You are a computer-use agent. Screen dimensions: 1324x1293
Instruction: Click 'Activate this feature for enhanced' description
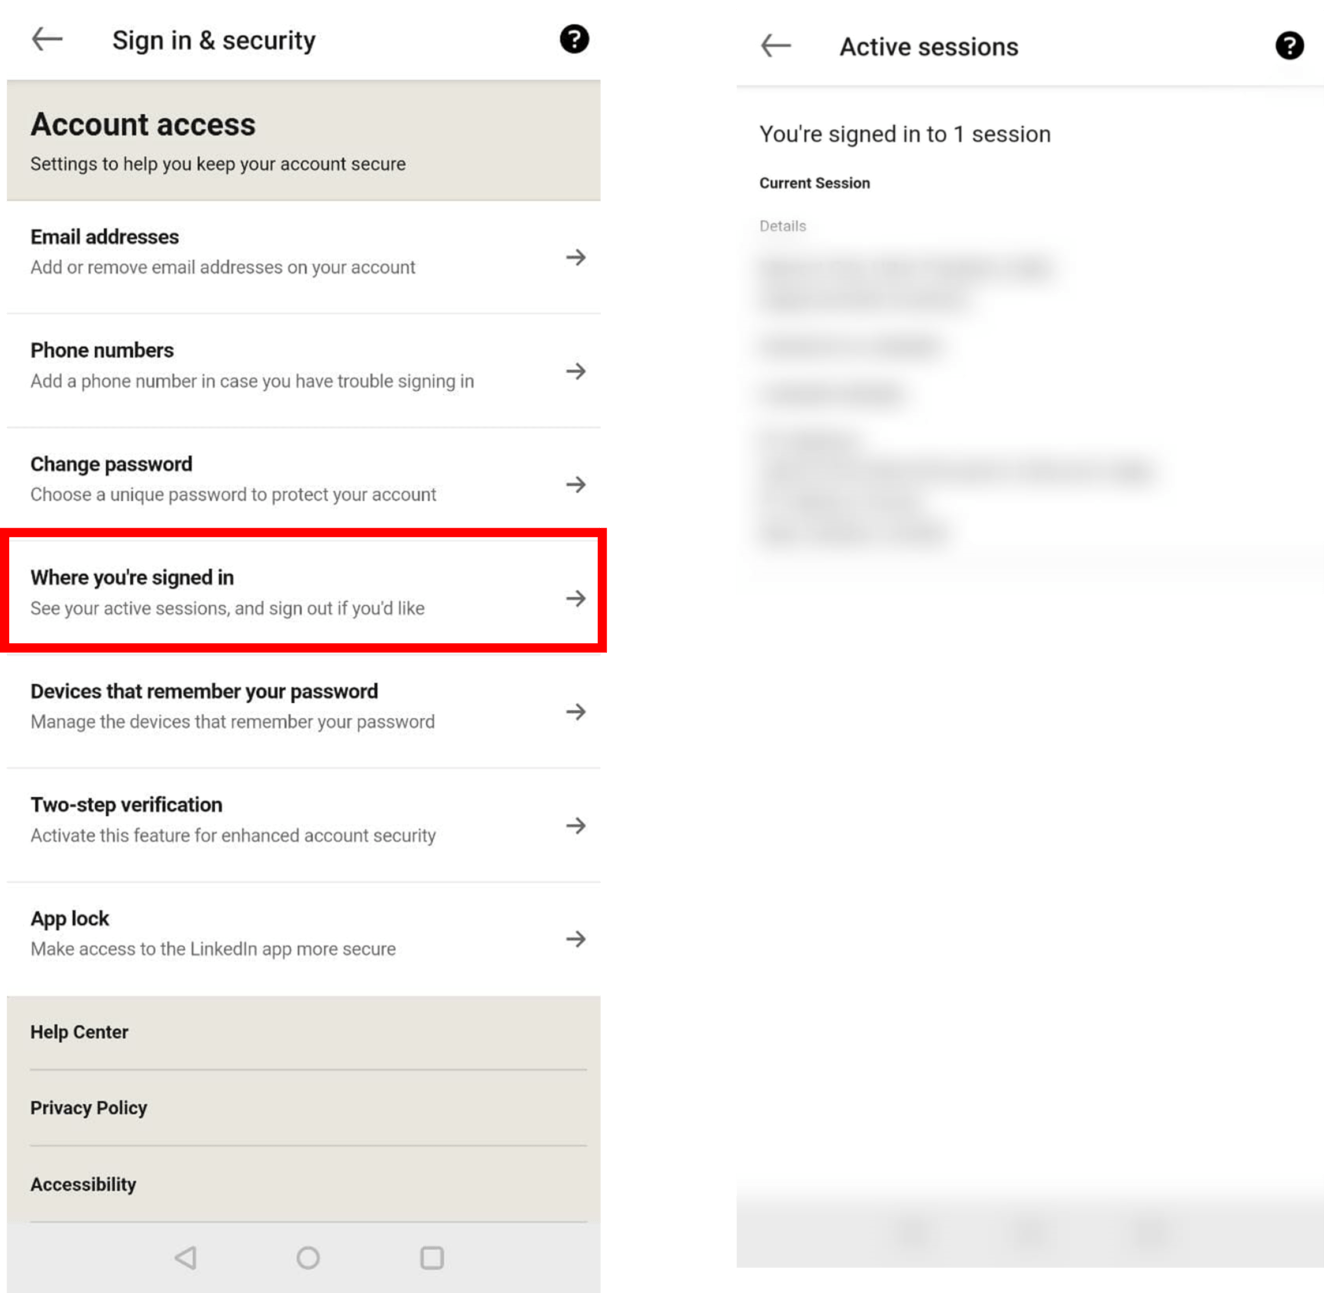[233, 835]
